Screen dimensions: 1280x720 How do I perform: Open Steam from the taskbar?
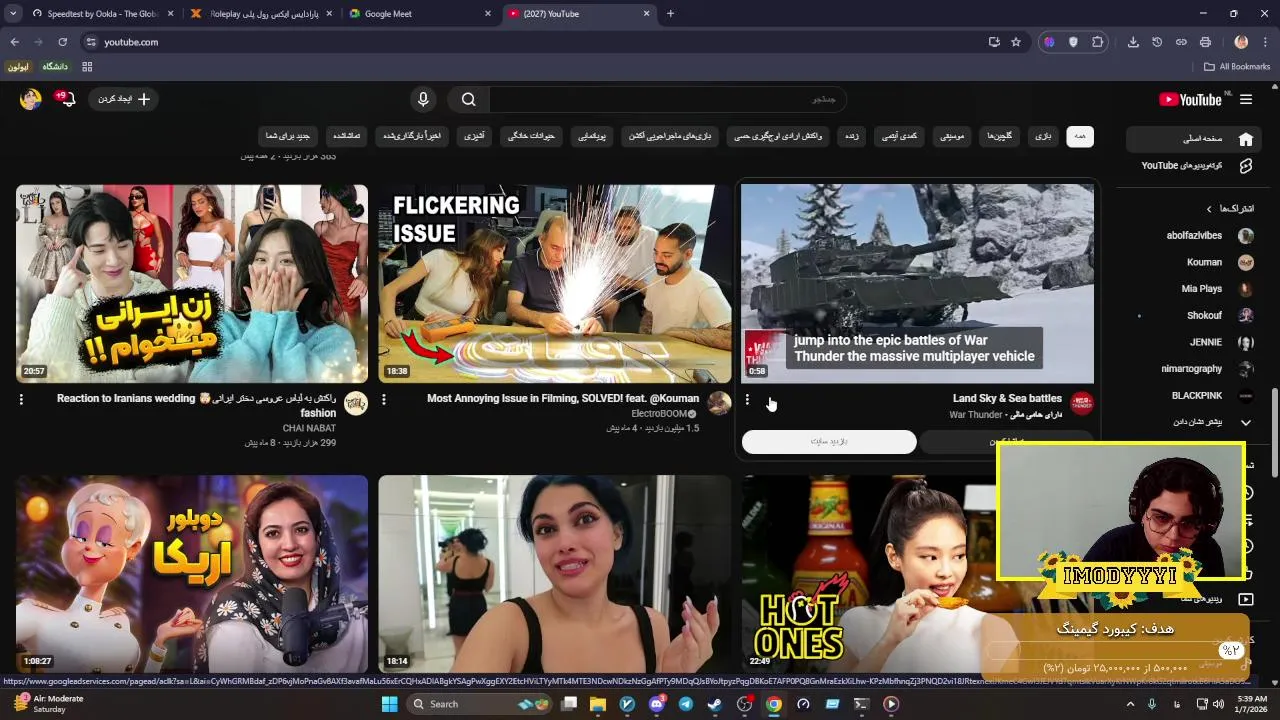pyautogui.click(x=714, y=704)
